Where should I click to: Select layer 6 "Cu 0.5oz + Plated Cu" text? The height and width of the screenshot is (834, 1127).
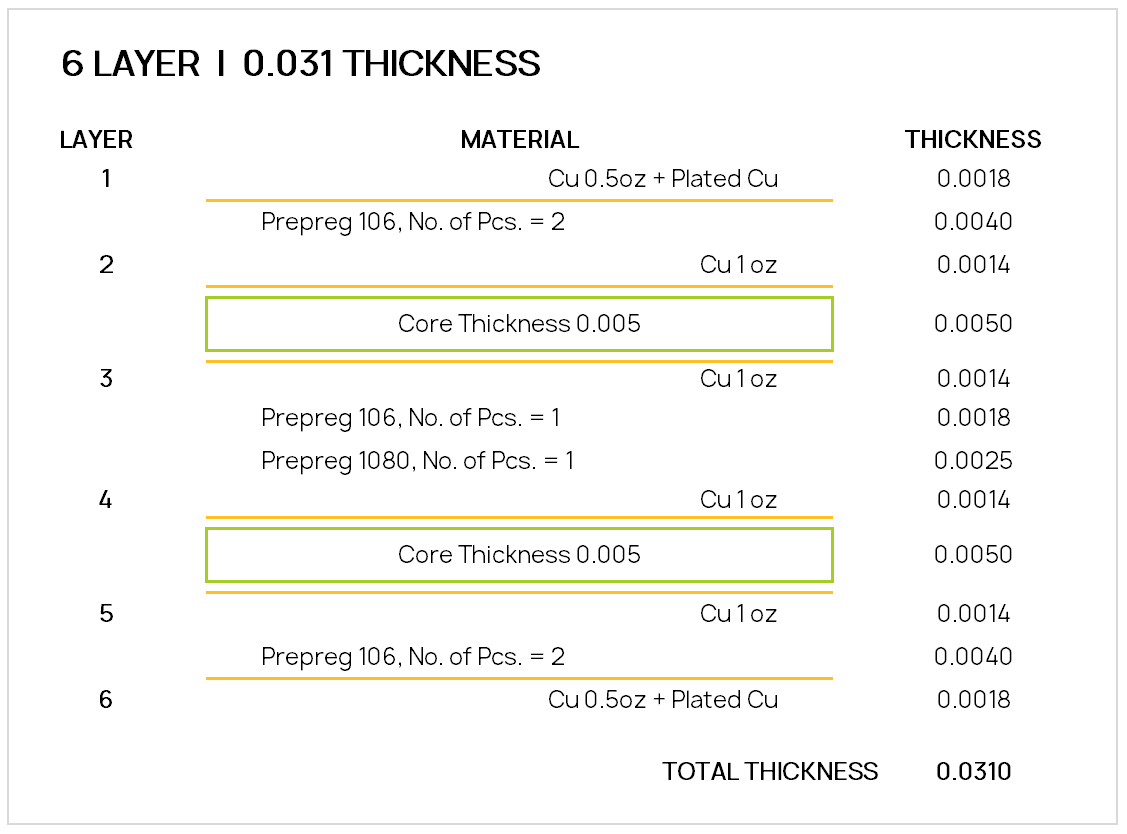662,700
